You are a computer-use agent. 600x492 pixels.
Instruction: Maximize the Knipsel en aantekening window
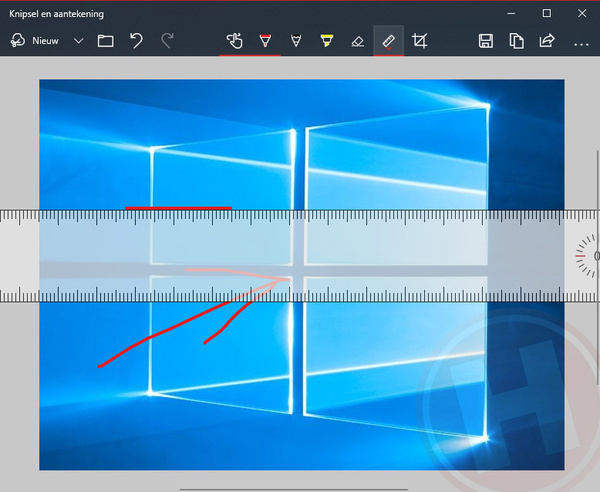pyautogui.click(x=547, y=13)
